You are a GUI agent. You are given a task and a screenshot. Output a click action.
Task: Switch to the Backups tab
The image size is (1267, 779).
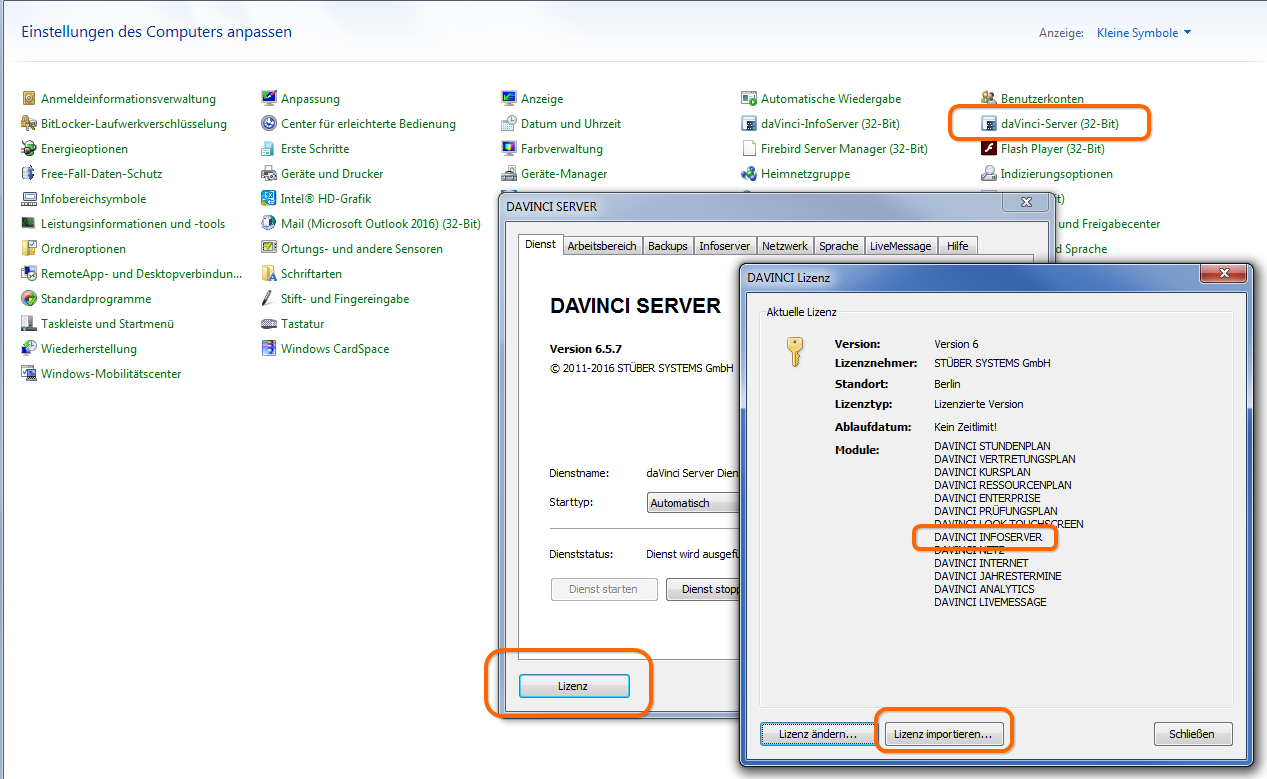[667, 245]
